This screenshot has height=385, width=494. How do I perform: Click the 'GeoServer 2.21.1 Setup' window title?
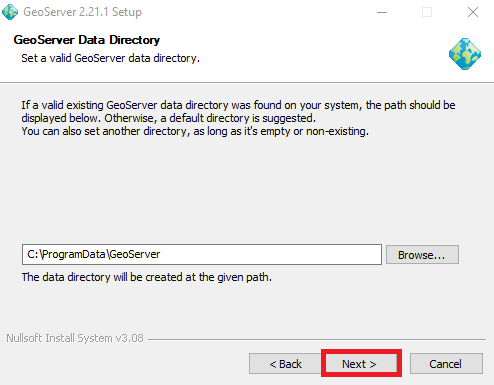[82, 12]
